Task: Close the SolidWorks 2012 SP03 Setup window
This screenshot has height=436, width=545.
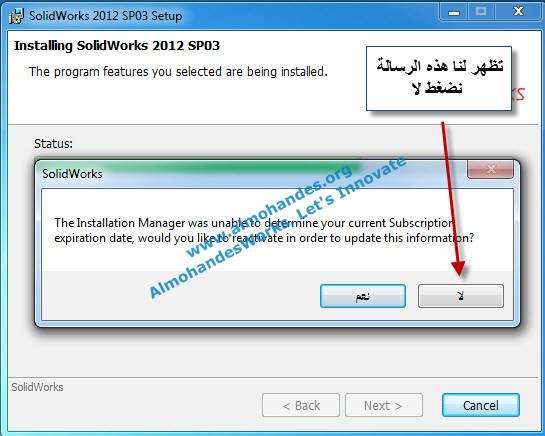Action: [518, 12]
